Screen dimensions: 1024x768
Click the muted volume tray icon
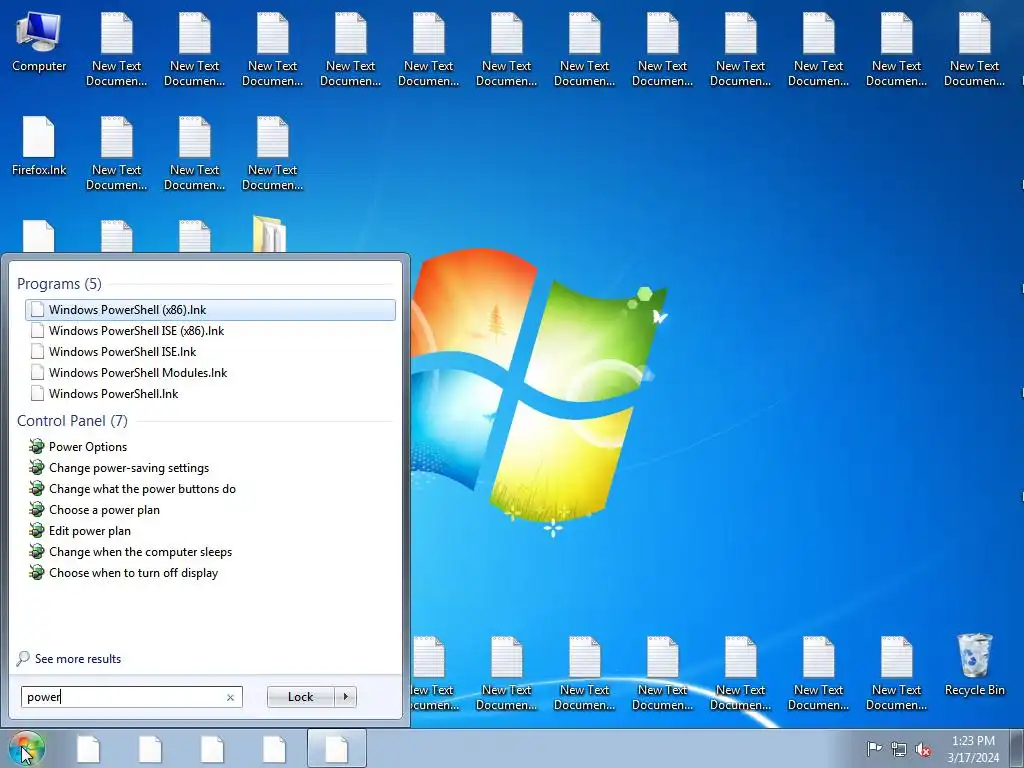click(x=923, y=749)
